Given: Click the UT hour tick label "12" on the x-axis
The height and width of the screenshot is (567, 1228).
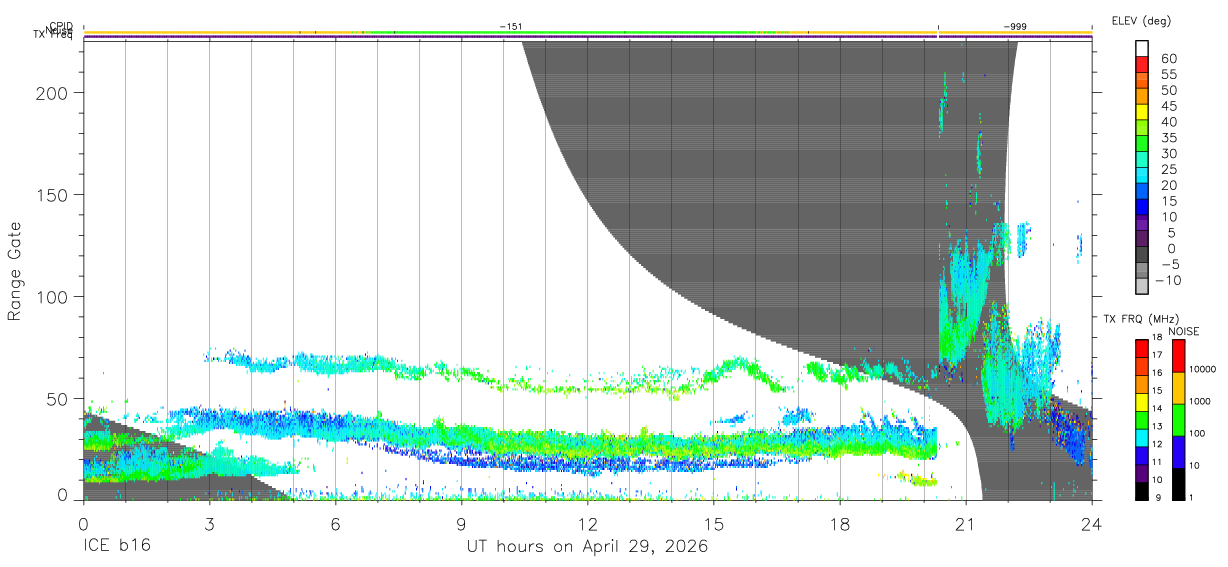Looking at the screenshot, I should point(587,523).
